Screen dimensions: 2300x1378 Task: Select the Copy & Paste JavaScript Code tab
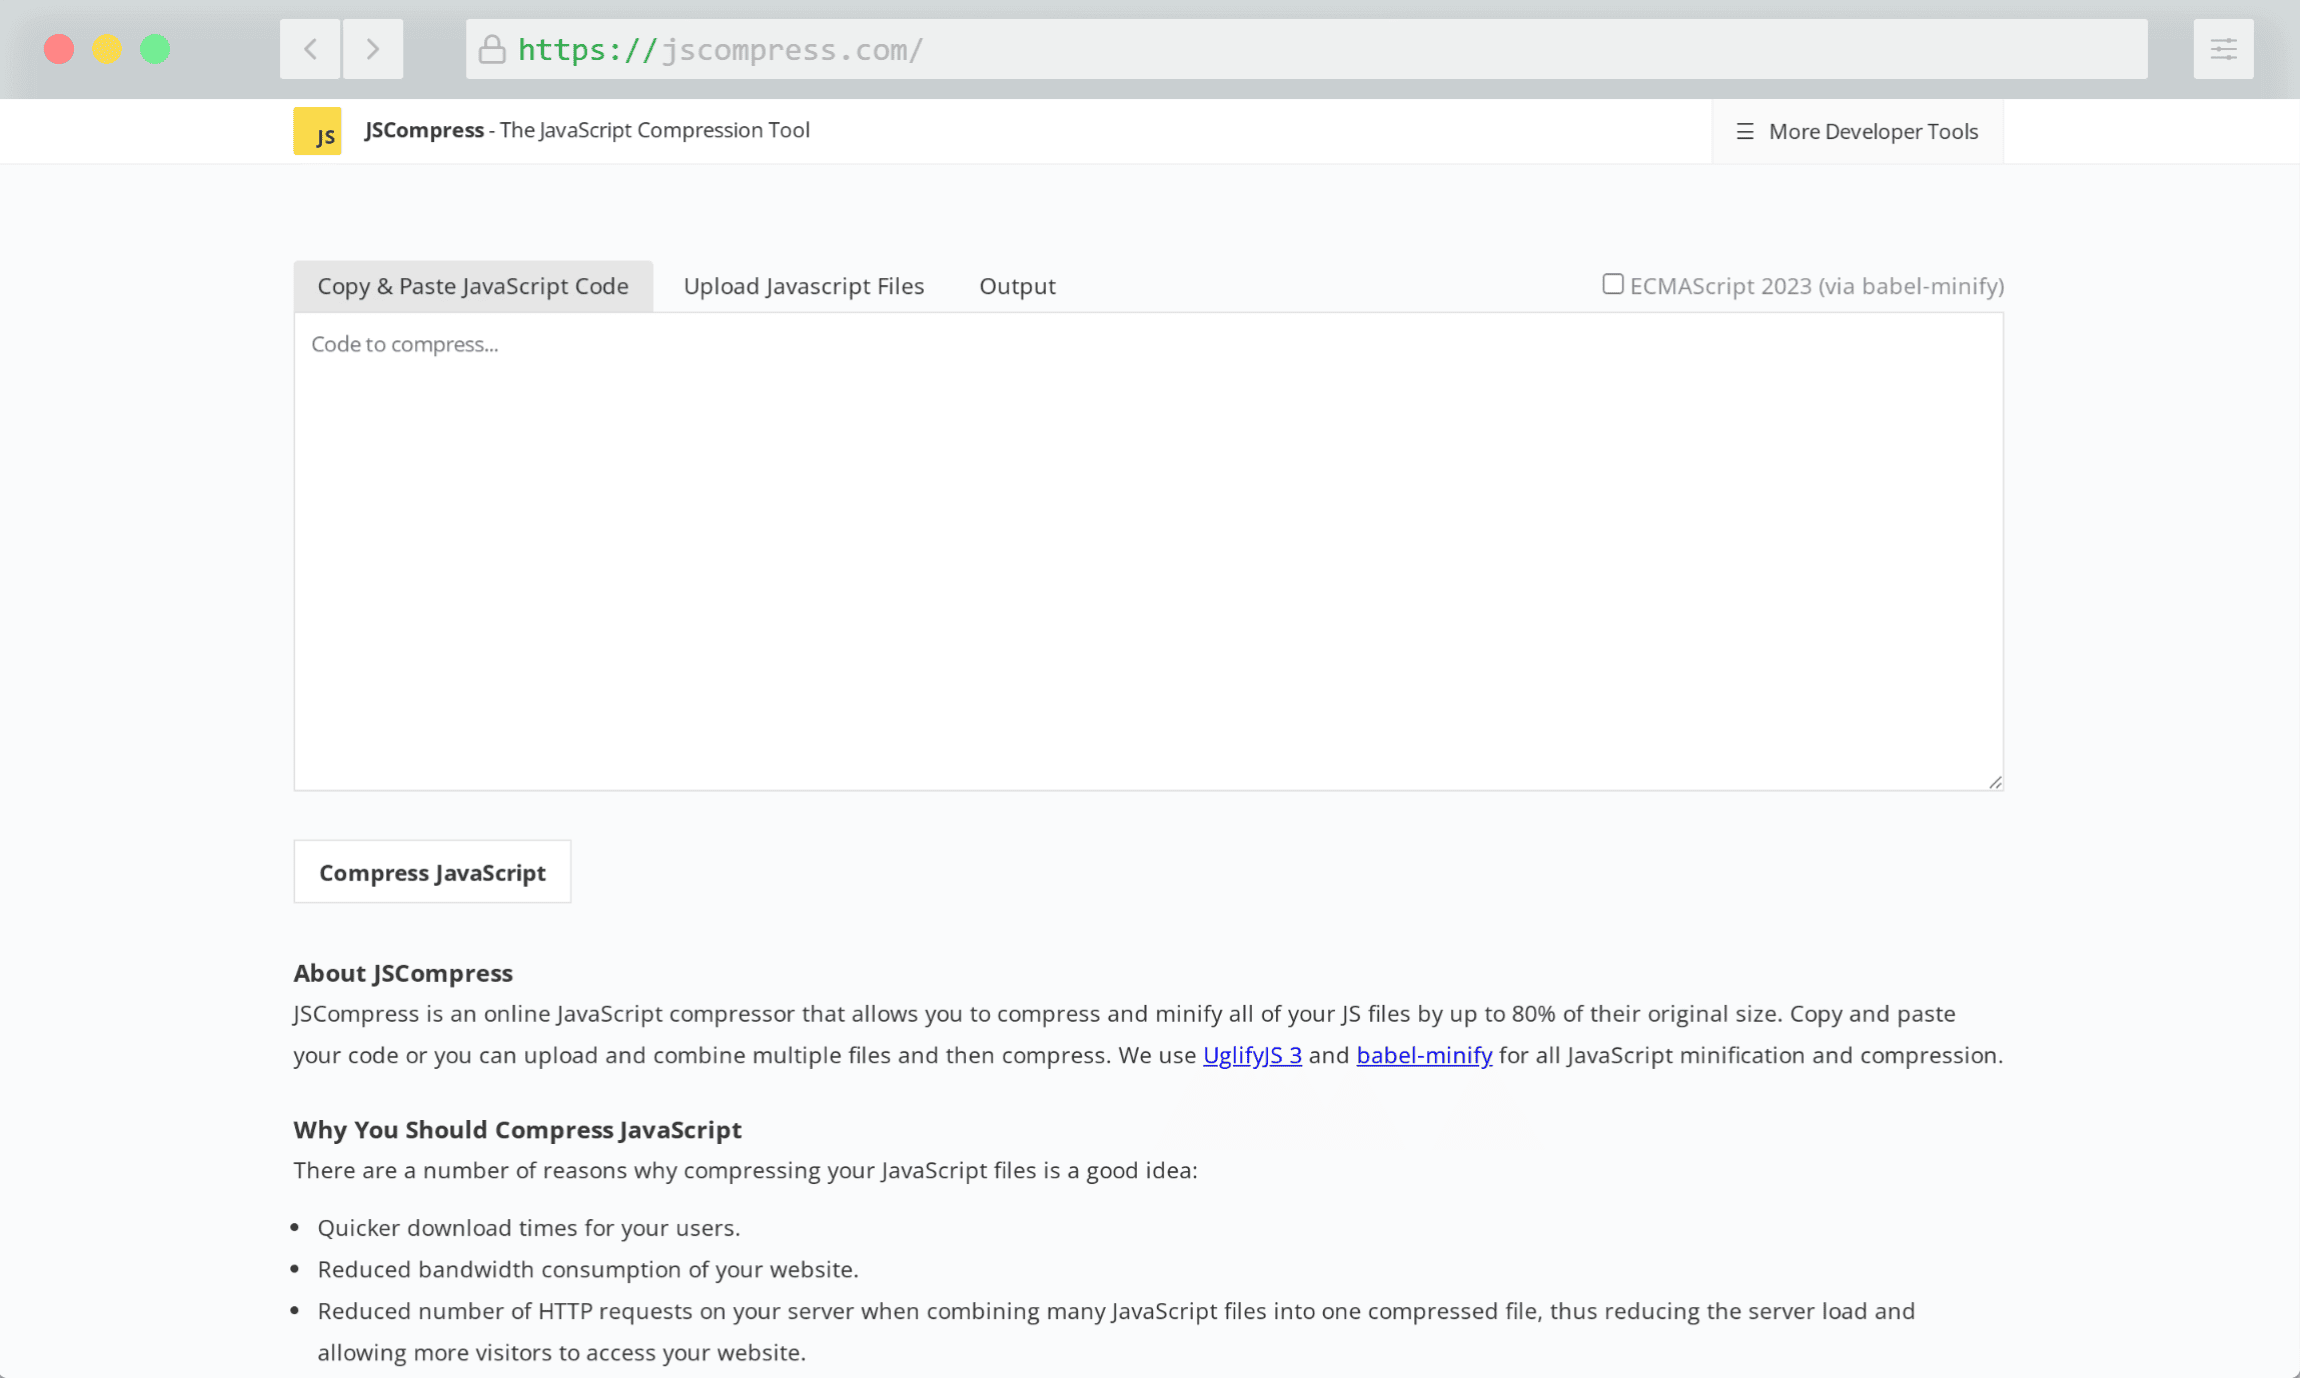click(472, 285)
